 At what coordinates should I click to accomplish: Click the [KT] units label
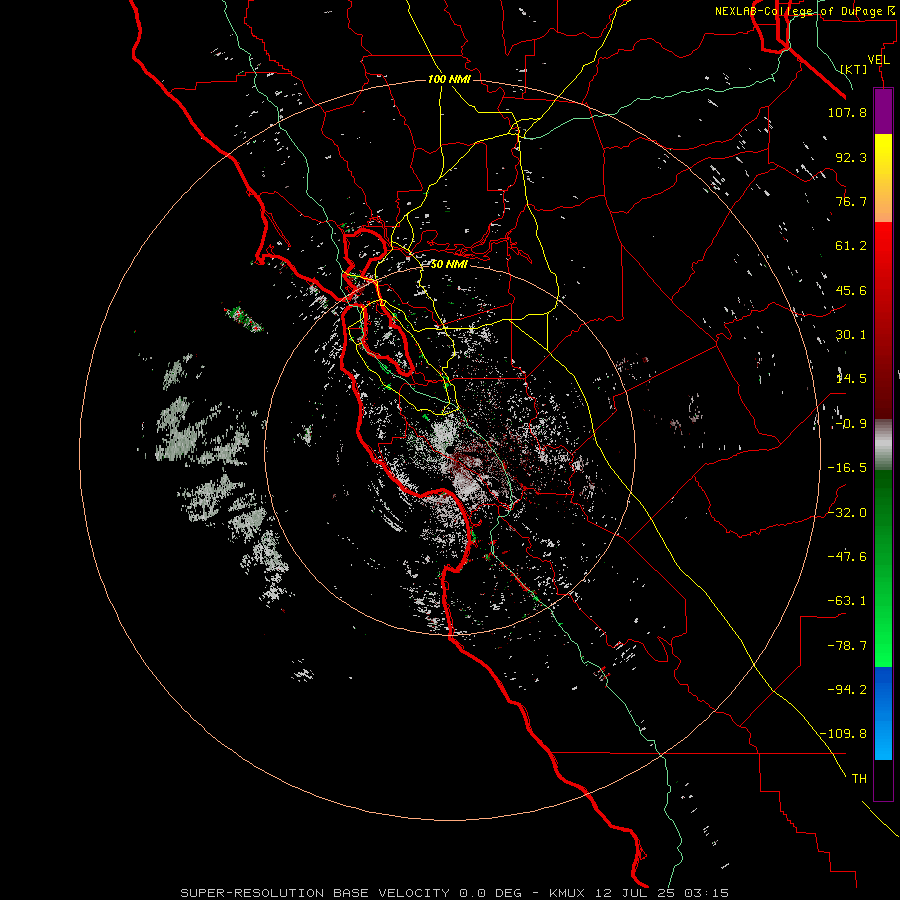[854, 69]
